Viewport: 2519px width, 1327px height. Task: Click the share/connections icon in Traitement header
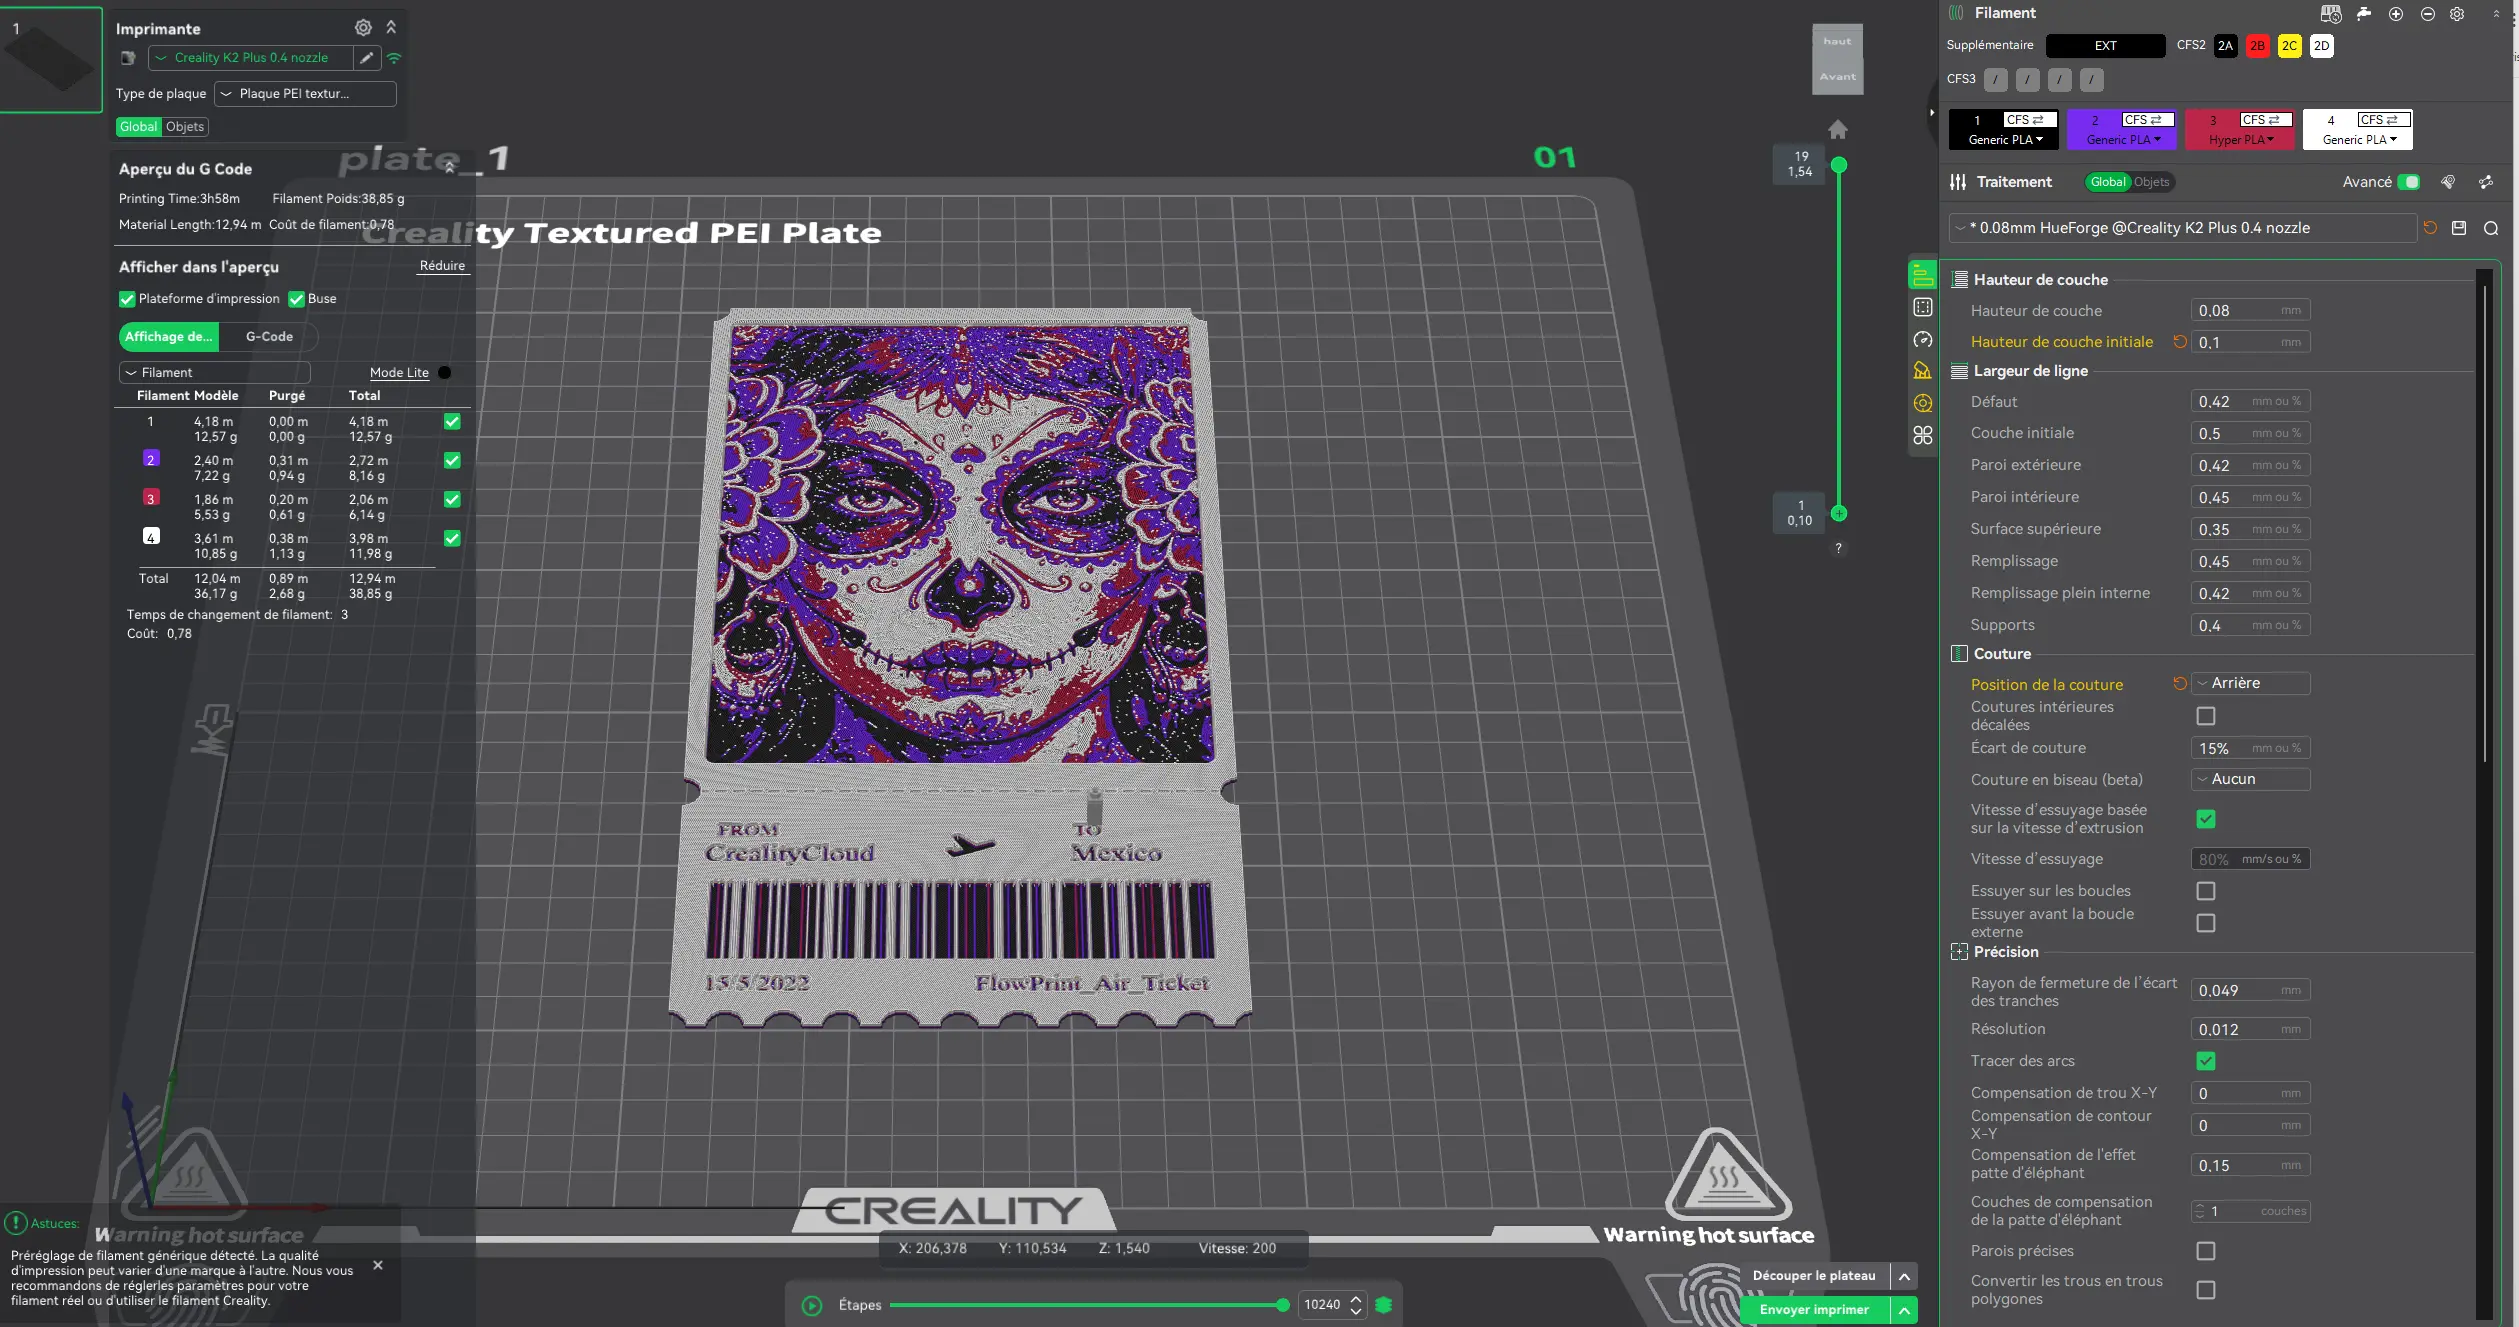pyautogui.click(x=2486, y=182)
